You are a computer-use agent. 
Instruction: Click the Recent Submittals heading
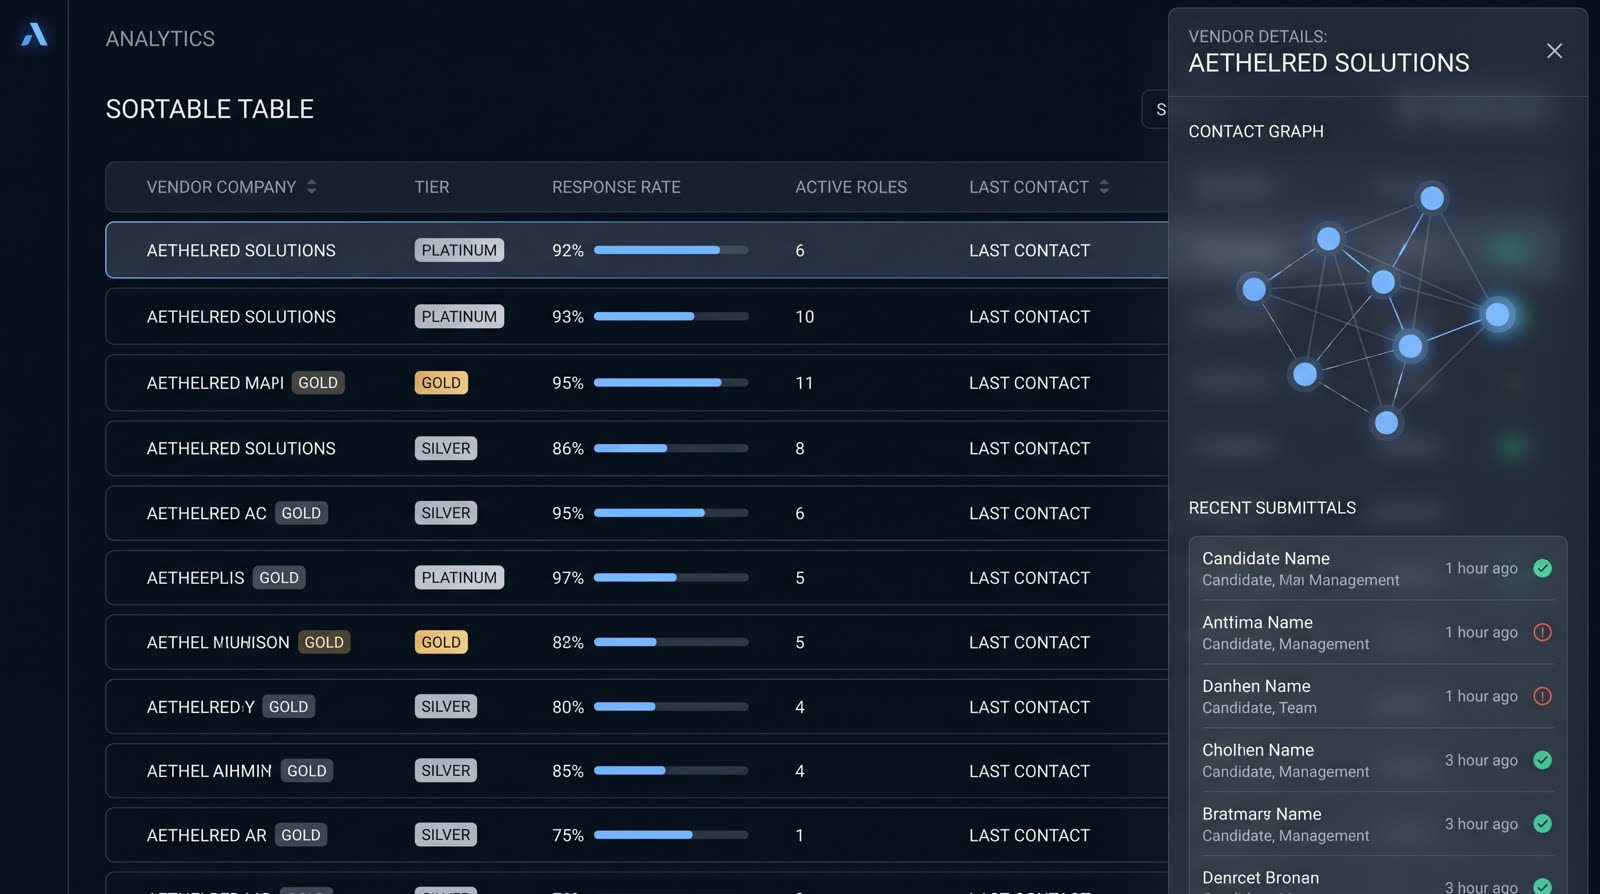pos(1272,508)
